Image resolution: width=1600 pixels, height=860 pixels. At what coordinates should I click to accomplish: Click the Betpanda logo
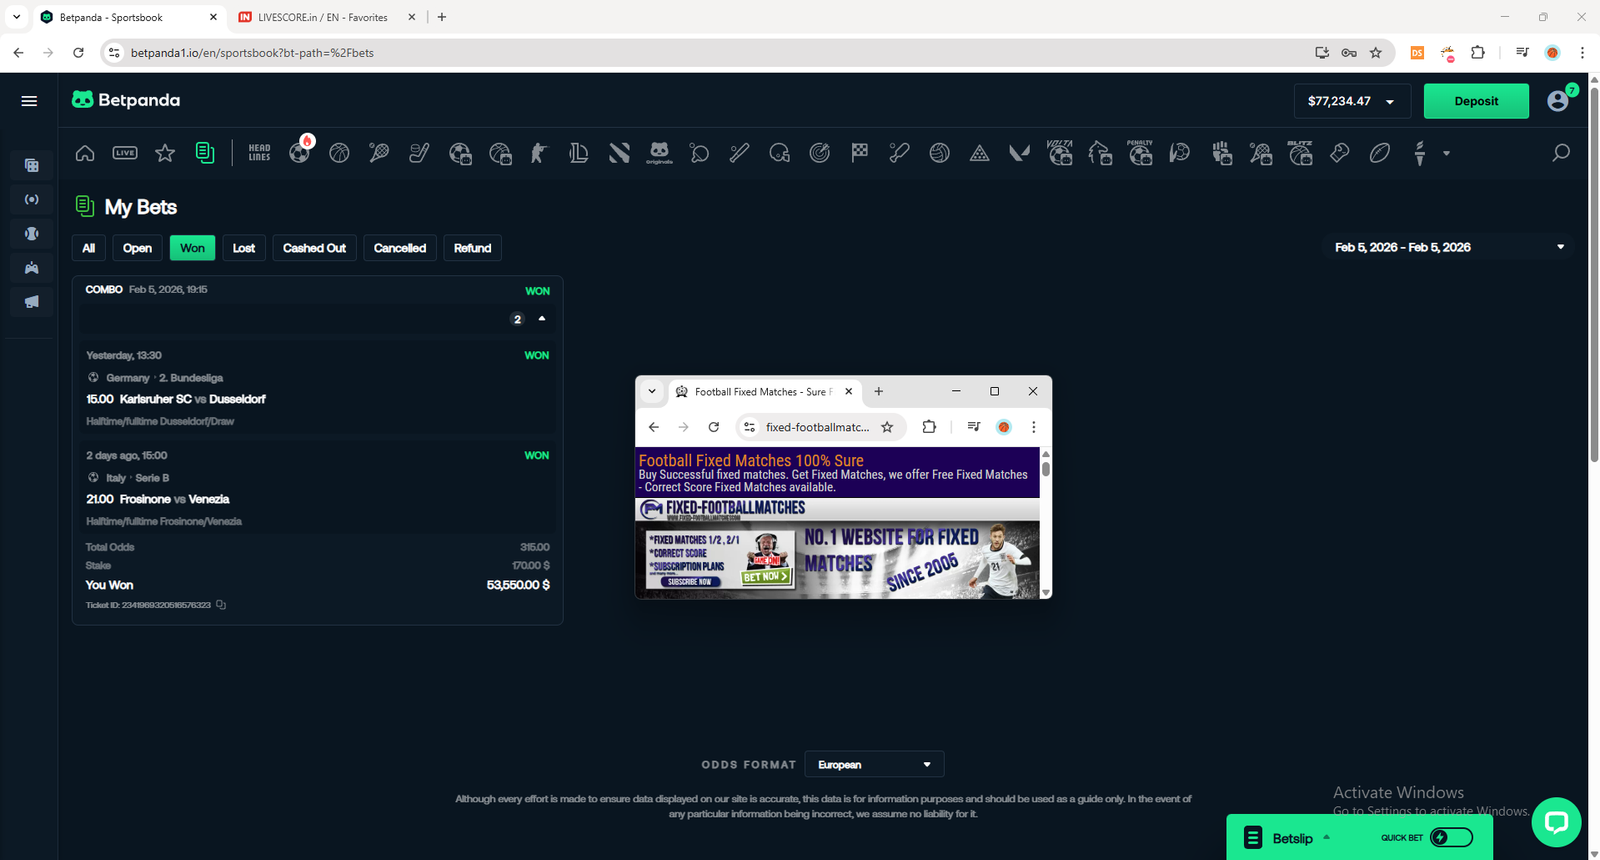click(126, 100)
